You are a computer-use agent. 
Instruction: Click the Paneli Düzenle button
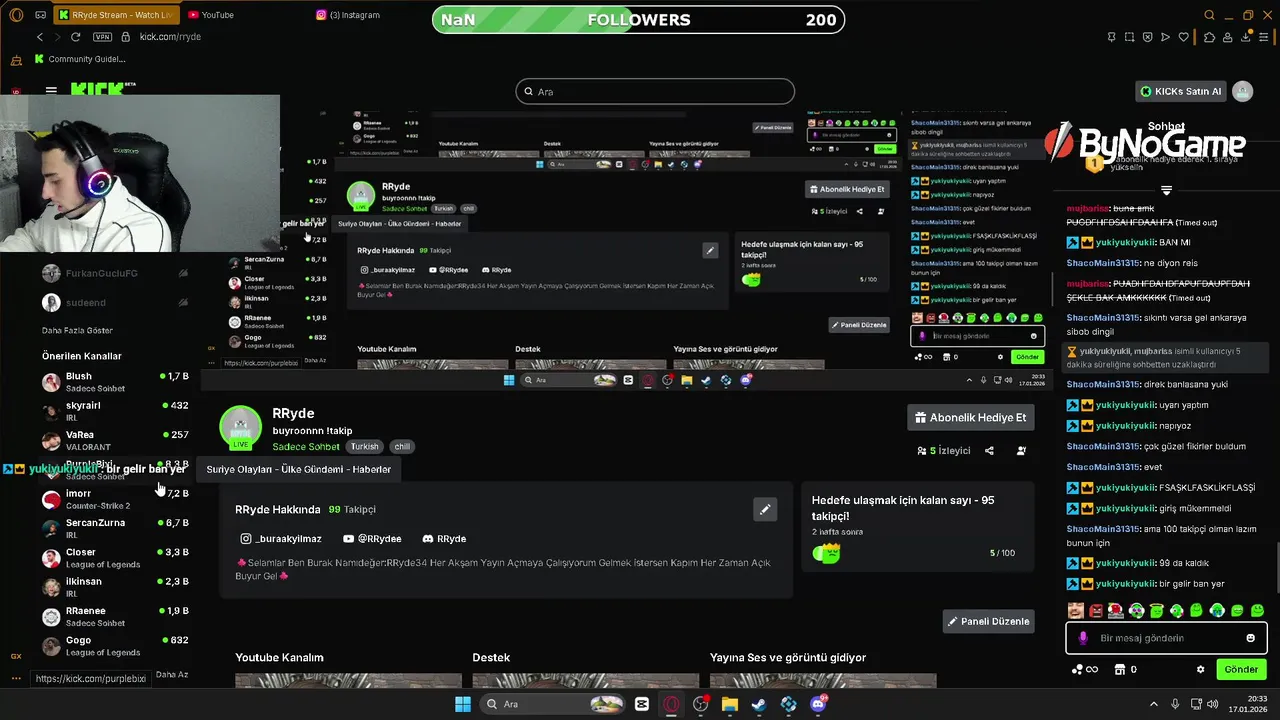[988, 621]
